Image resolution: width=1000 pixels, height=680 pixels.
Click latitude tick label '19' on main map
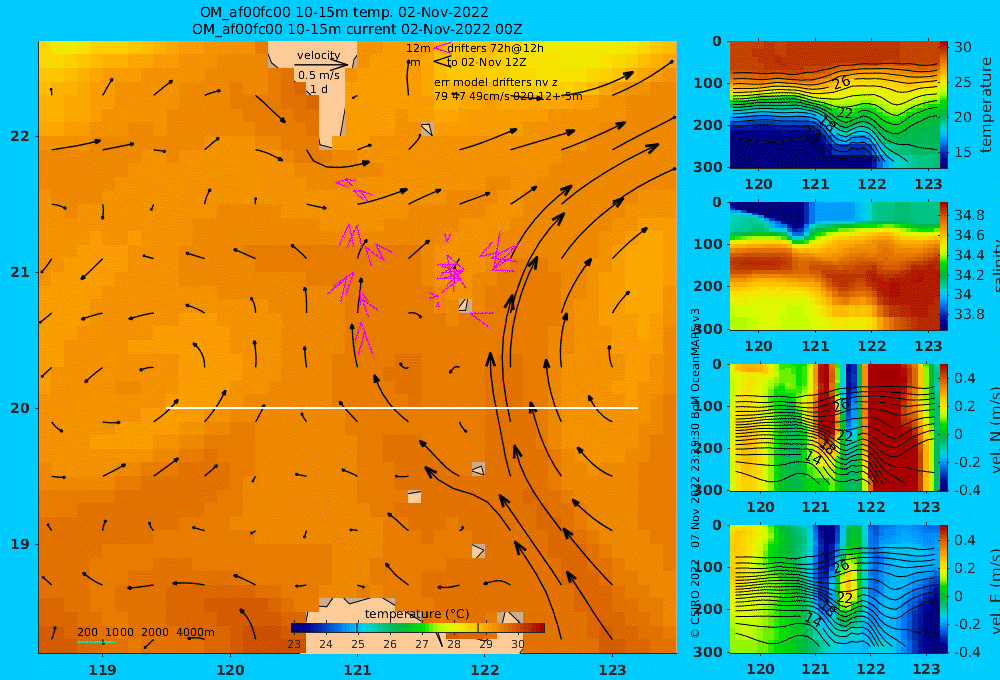(x=20, y=544)
